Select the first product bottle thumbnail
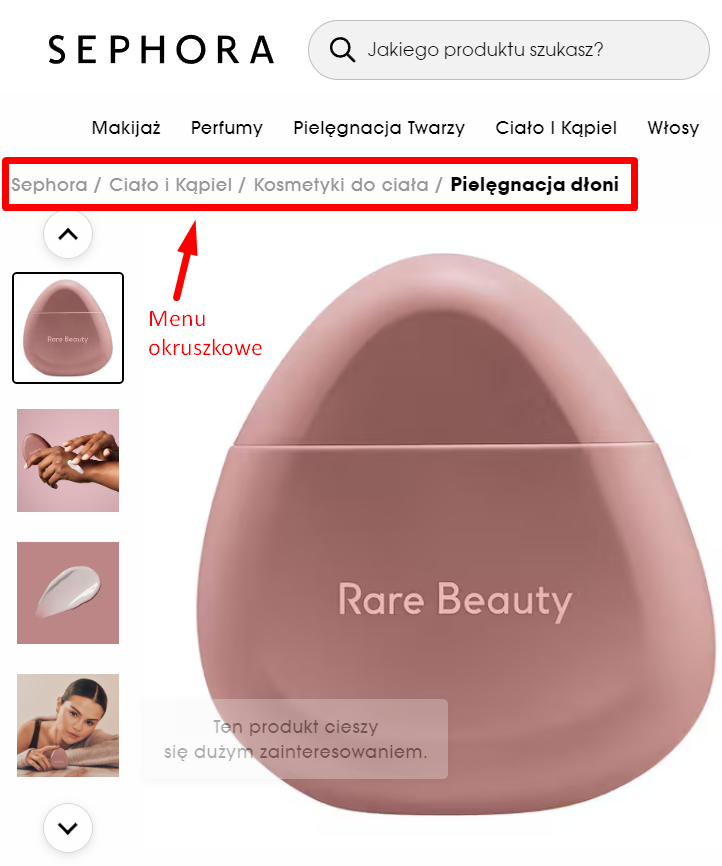This screenshot has width=722, height=866. (68, 328)
